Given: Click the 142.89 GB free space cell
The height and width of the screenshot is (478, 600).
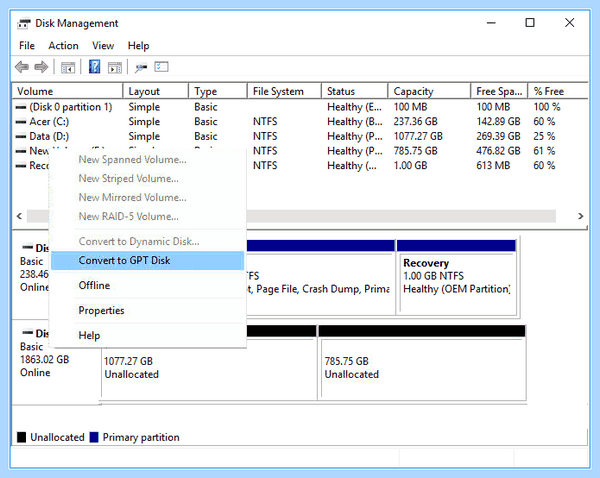Looking at the screenshot, I should point(498,122).
